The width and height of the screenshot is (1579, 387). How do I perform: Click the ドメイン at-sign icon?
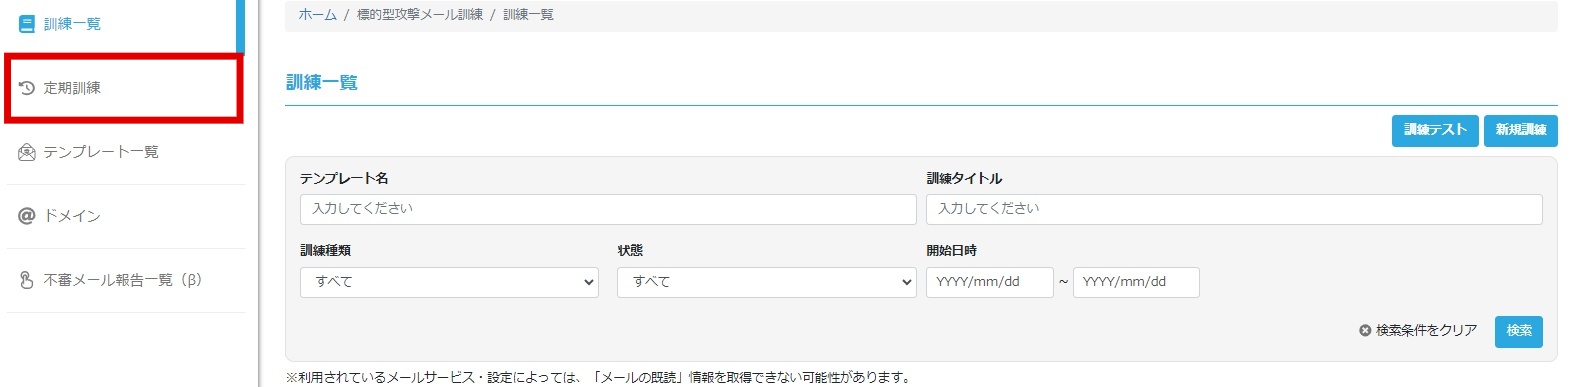click(27, 216)
